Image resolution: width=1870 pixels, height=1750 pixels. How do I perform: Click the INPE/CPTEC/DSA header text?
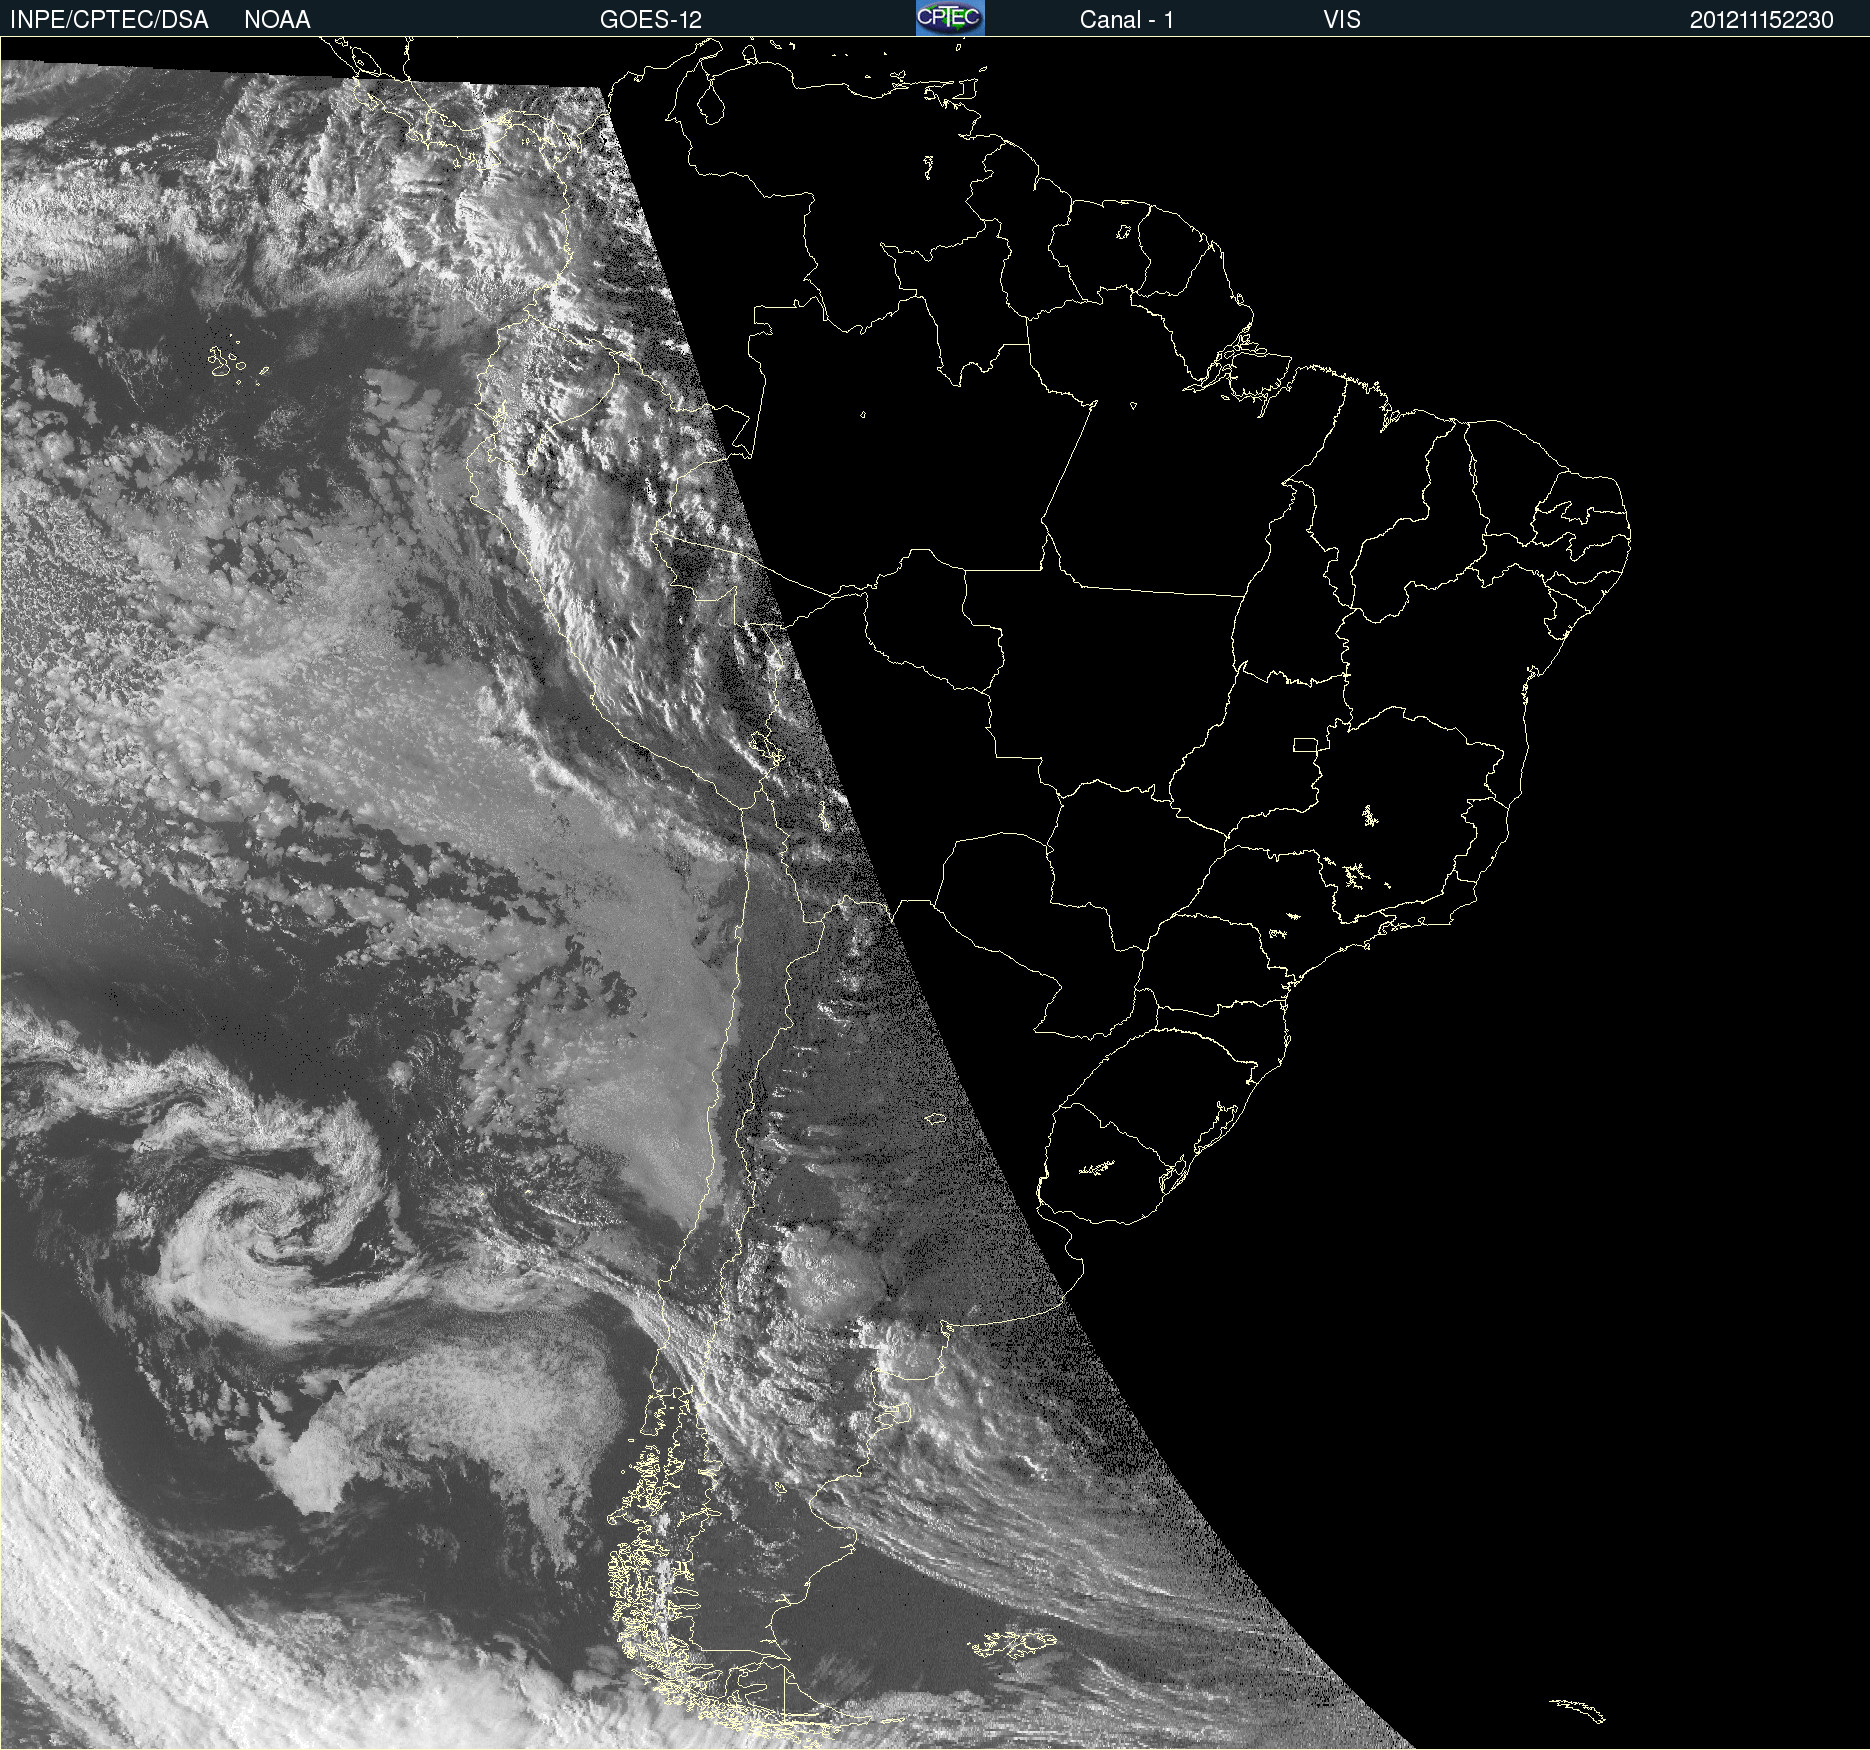click(109, 20)
